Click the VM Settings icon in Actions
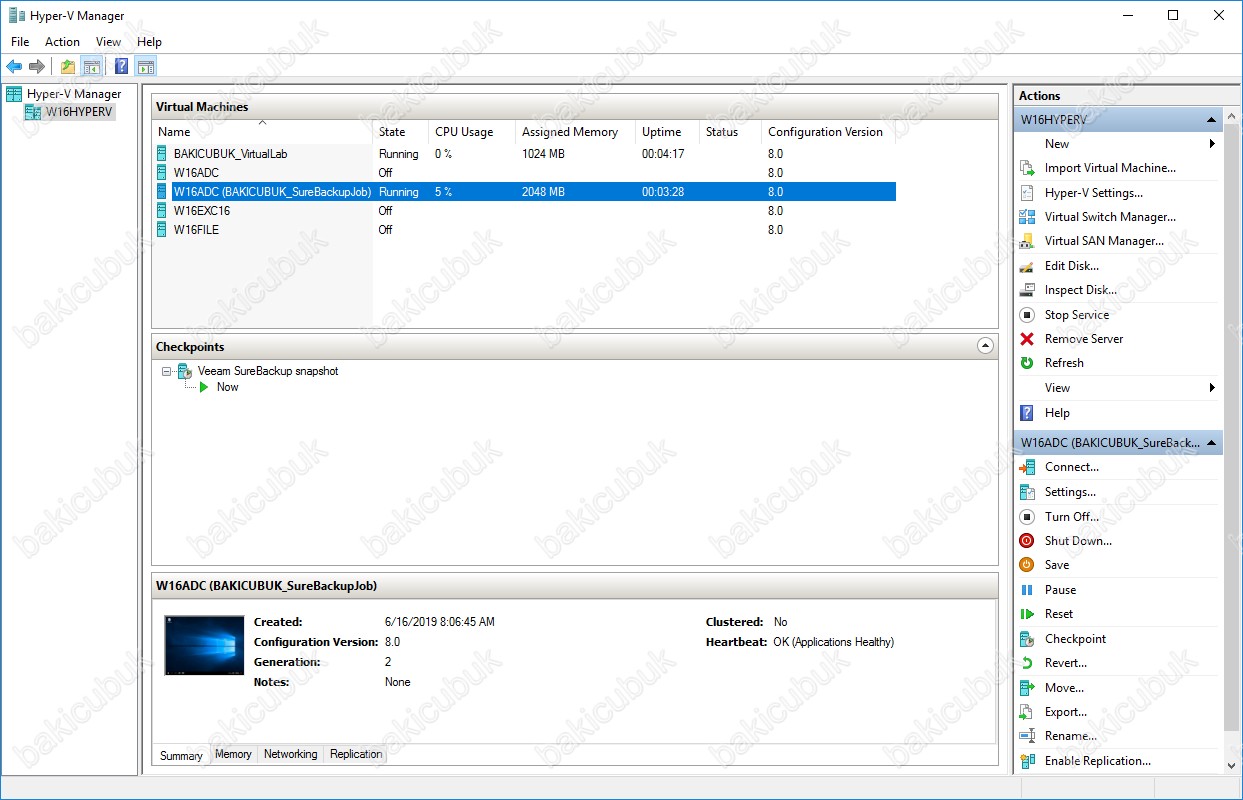 pyautogui.click(x=1026, y=492)
